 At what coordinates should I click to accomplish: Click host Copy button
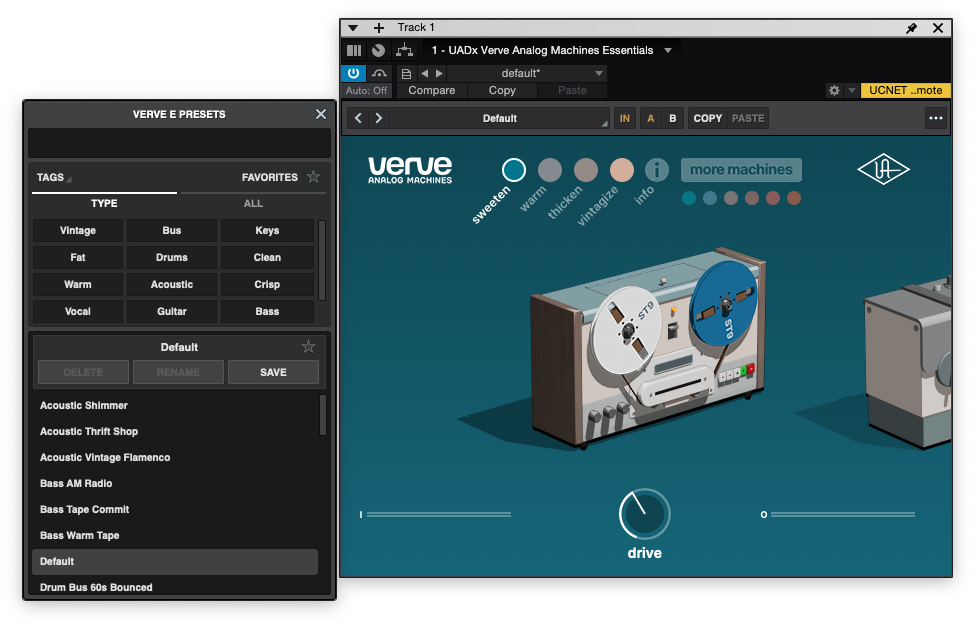[502, 91]
